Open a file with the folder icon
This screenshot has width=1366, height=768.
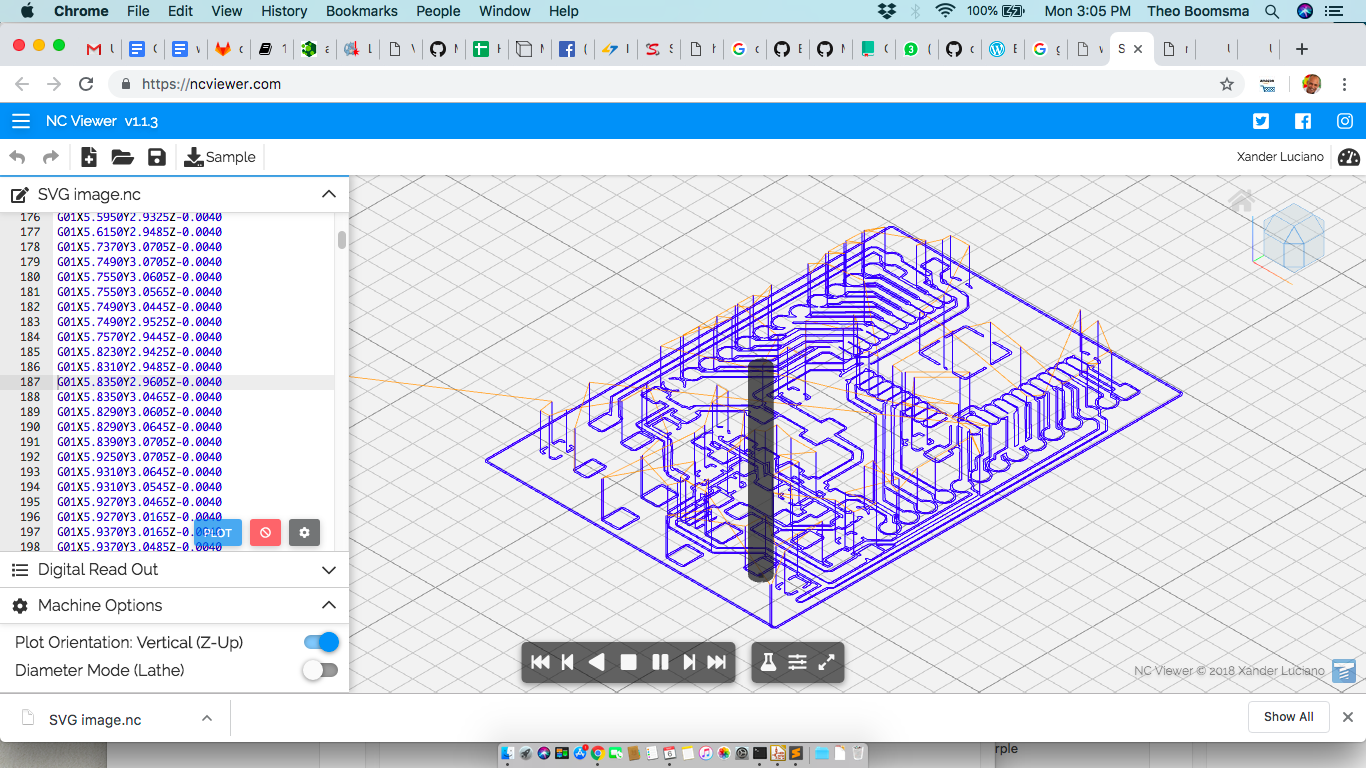[122, 157]
